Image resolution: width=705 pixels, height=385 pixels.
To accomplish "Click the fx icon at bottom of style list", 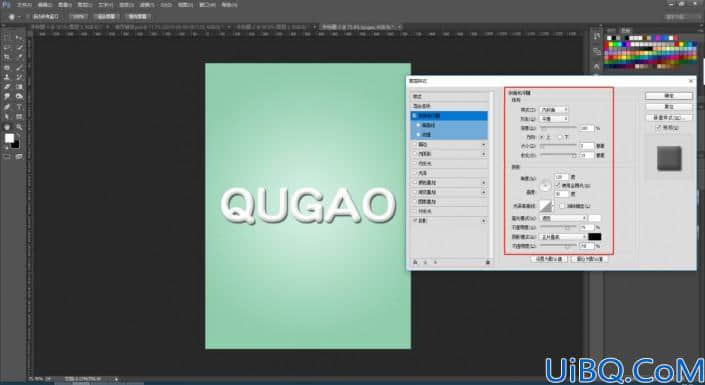I will tap(415, 262).
